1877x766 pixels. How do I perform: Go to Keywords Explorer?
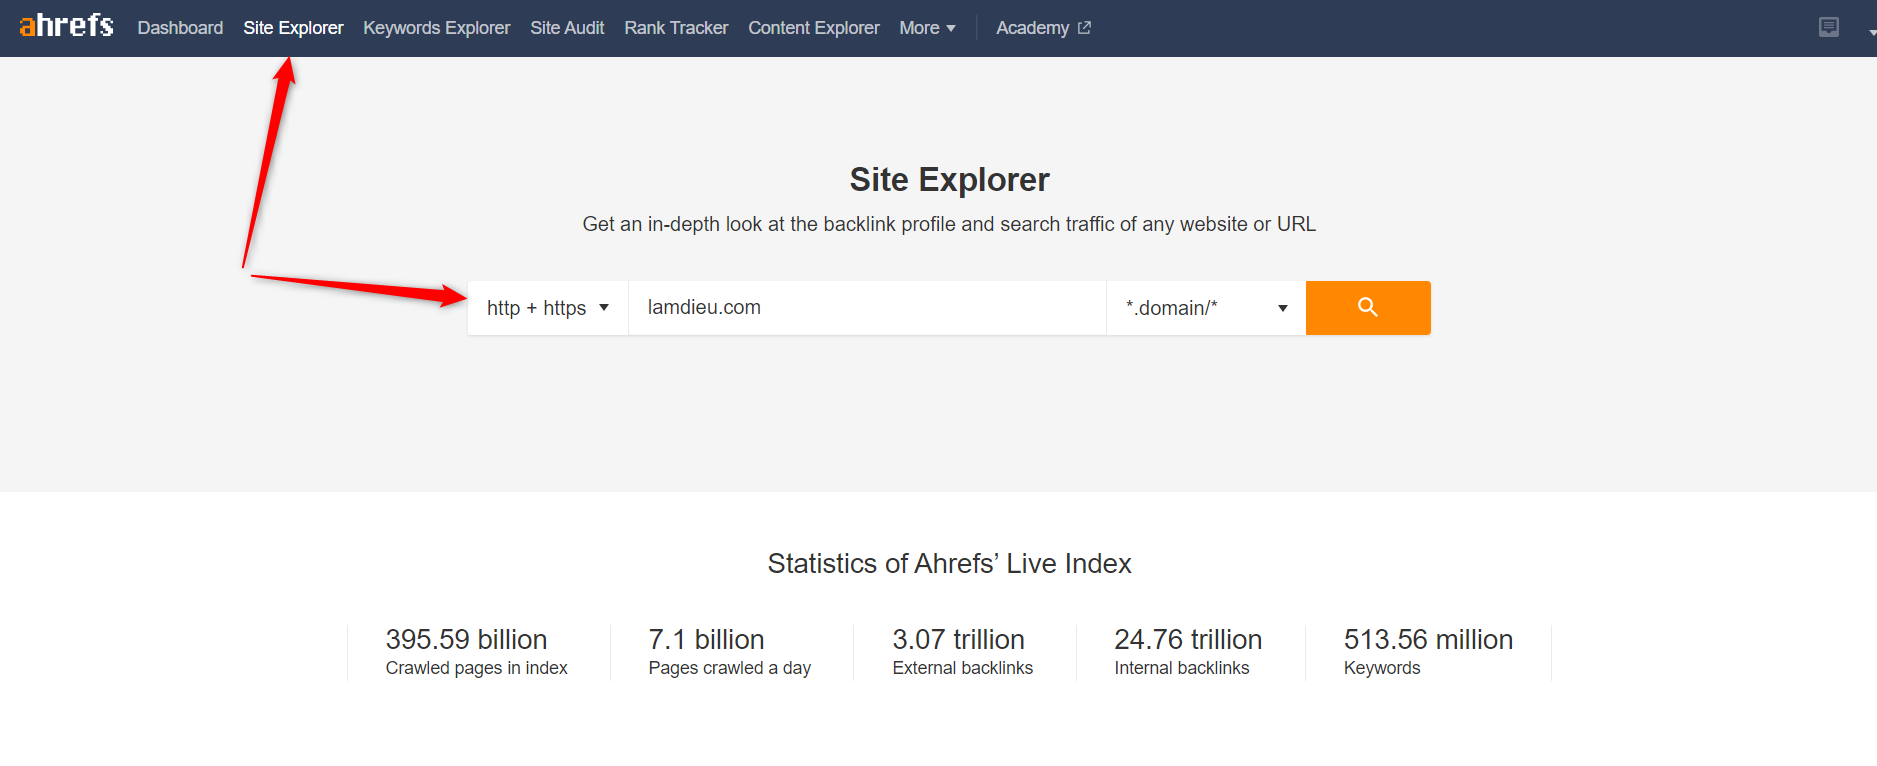click(x=436, y=28)
